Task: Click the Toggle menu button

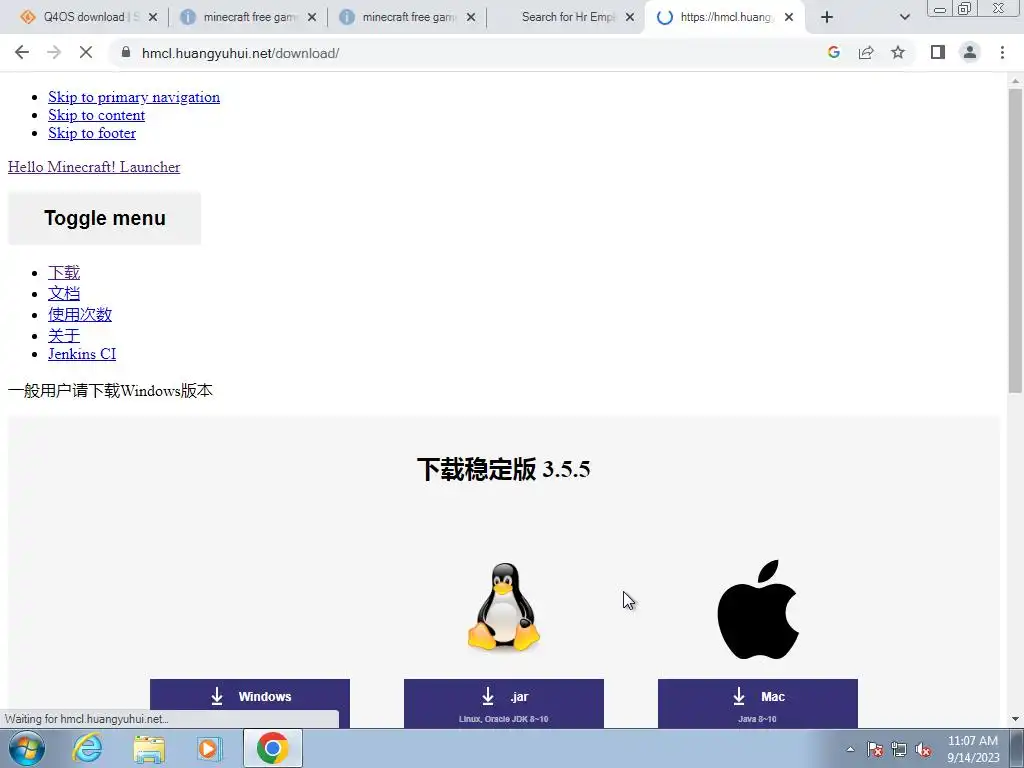Action: point(104,218)
